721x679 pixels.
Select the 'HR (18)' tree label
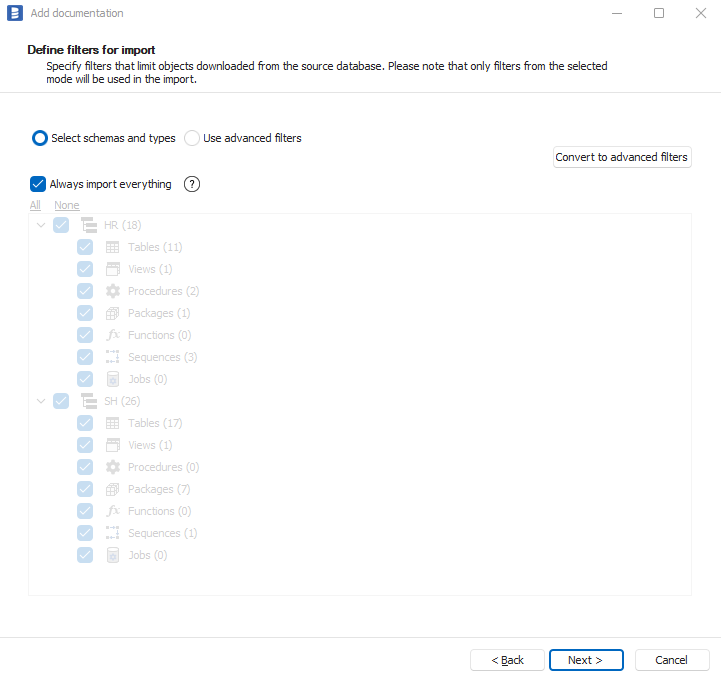tap(122, 225)
